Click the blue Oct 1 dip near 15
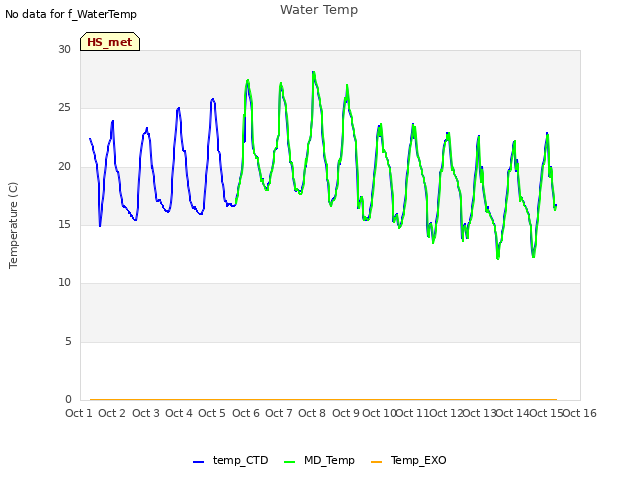Viewport: 640px width, 480px height. (x=100, y=225)
